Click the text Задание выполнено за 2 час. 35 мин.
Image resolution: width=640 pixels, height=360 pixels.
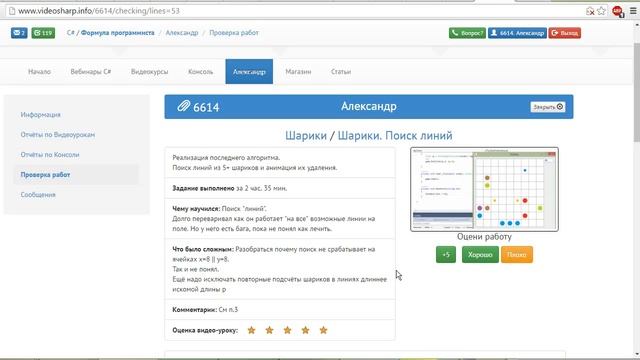(x=229, y=188)
